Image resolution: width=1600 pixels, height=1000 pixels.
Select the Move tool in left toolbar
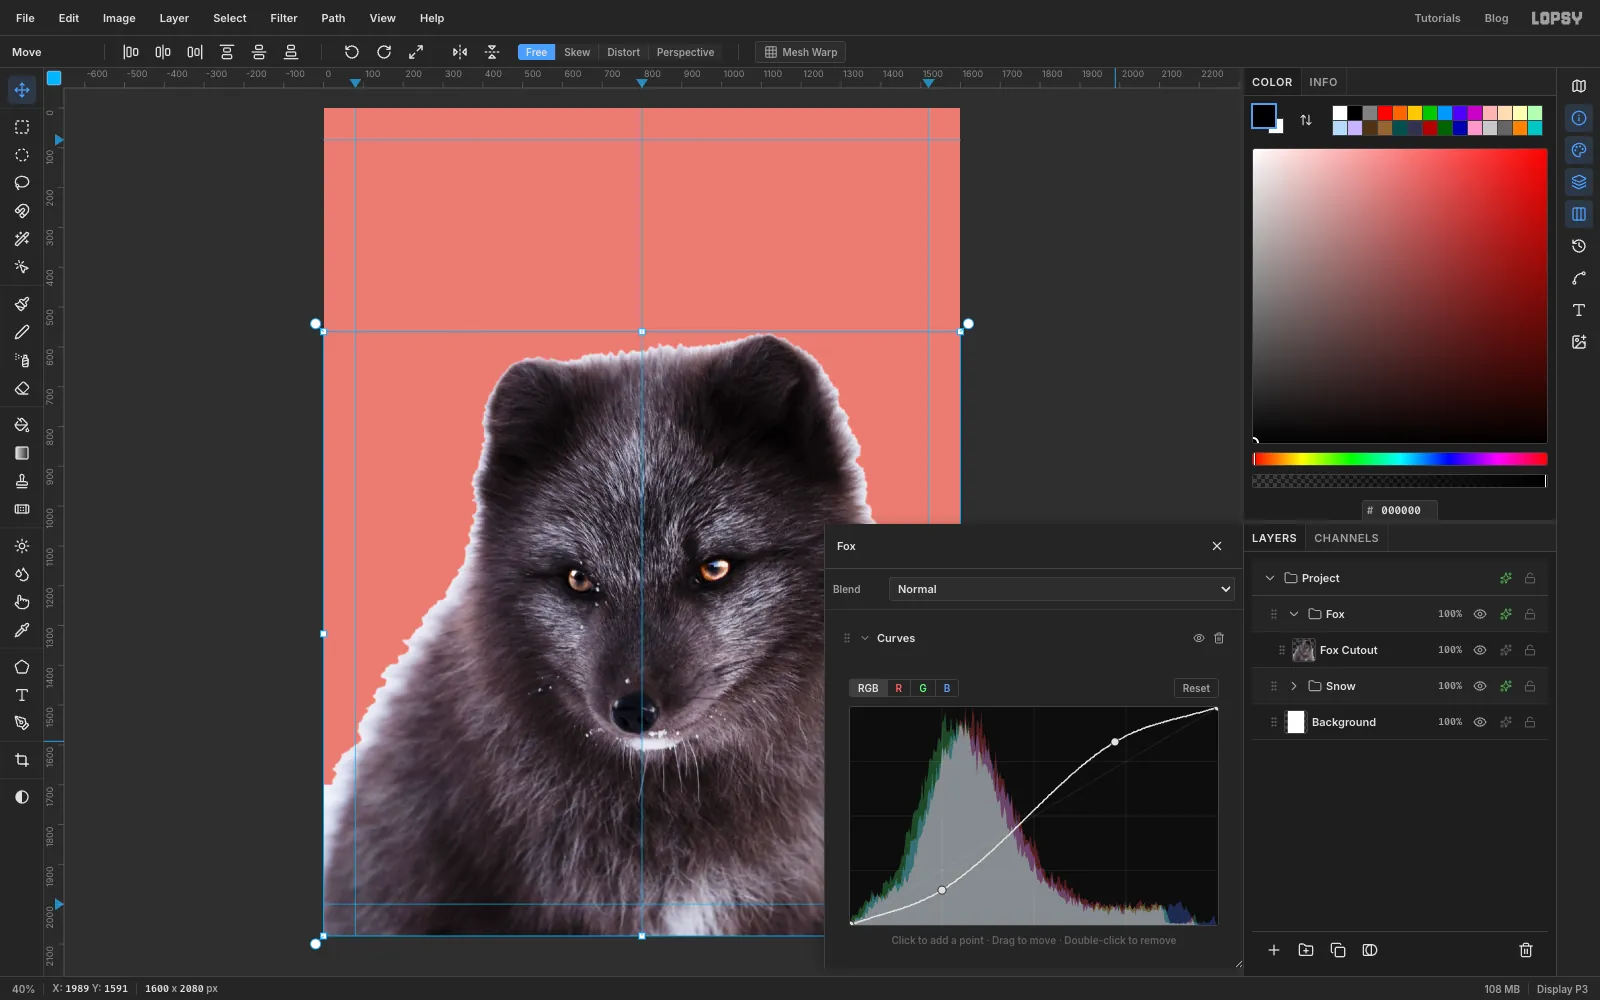point(22,90)
